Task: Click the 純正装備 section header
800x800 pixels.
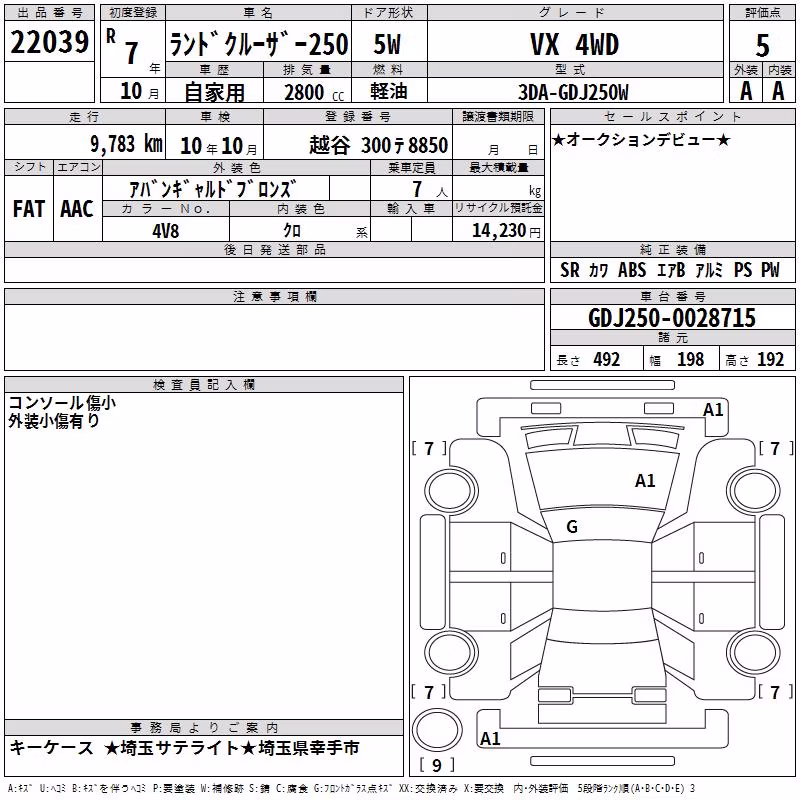Action: point(673,249)
